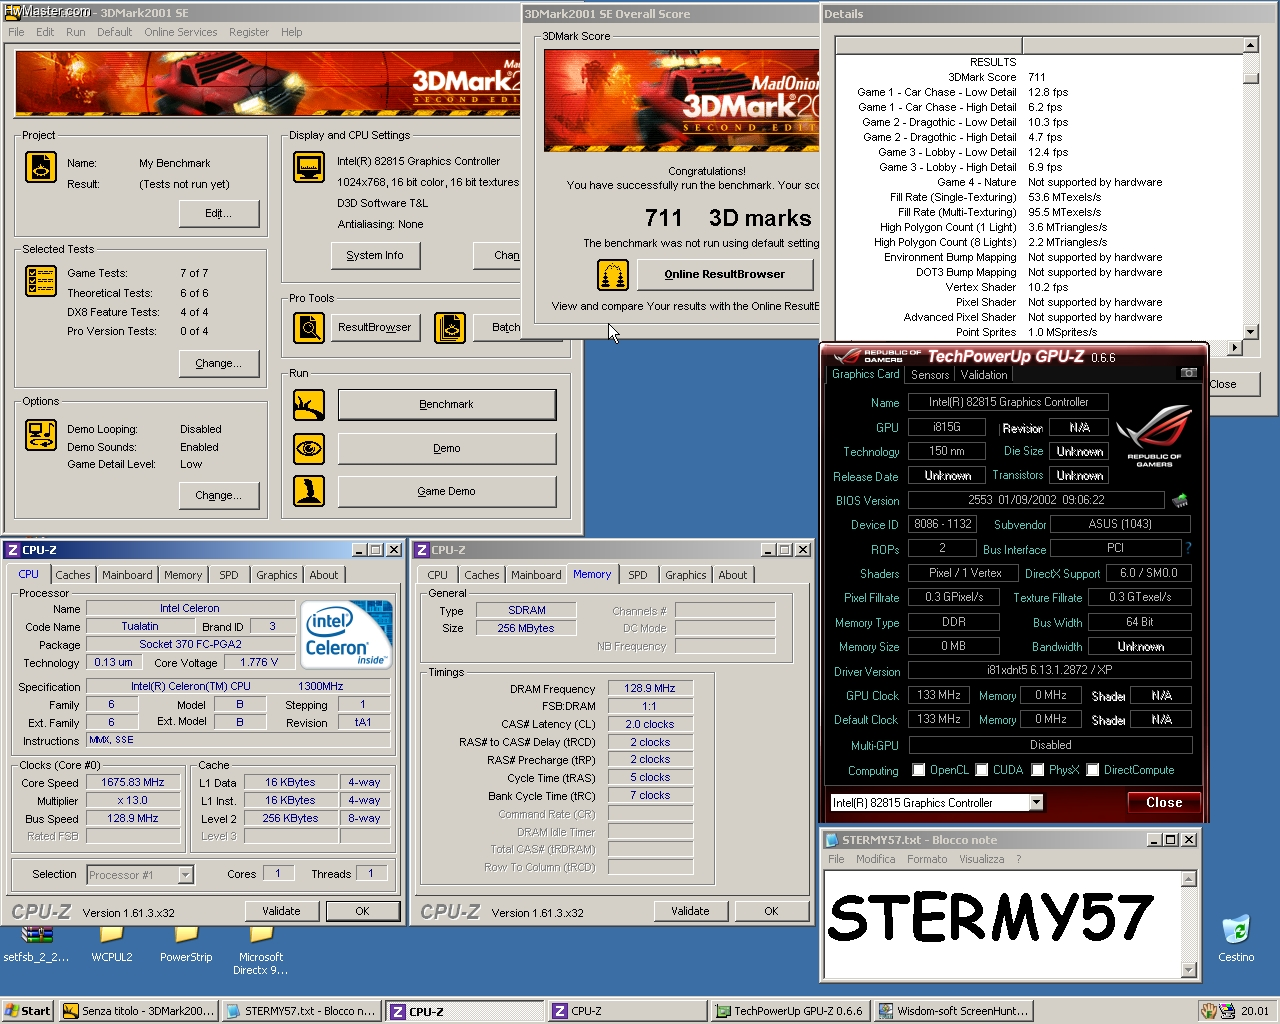Screen dimensions: 1280x1024
Task: Click the Notepad text area with STERMY57
Action: 1002,924
